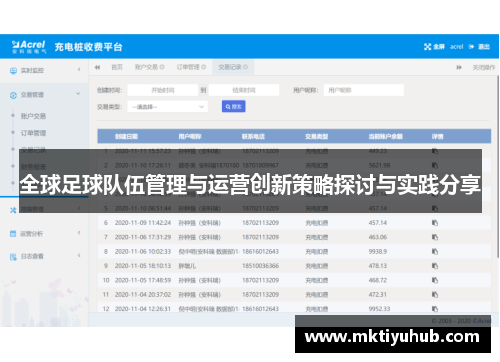Screen dimensions: 500x362
Task: Switch to the 交易记录 tab
Action: (x=230, y=67)
